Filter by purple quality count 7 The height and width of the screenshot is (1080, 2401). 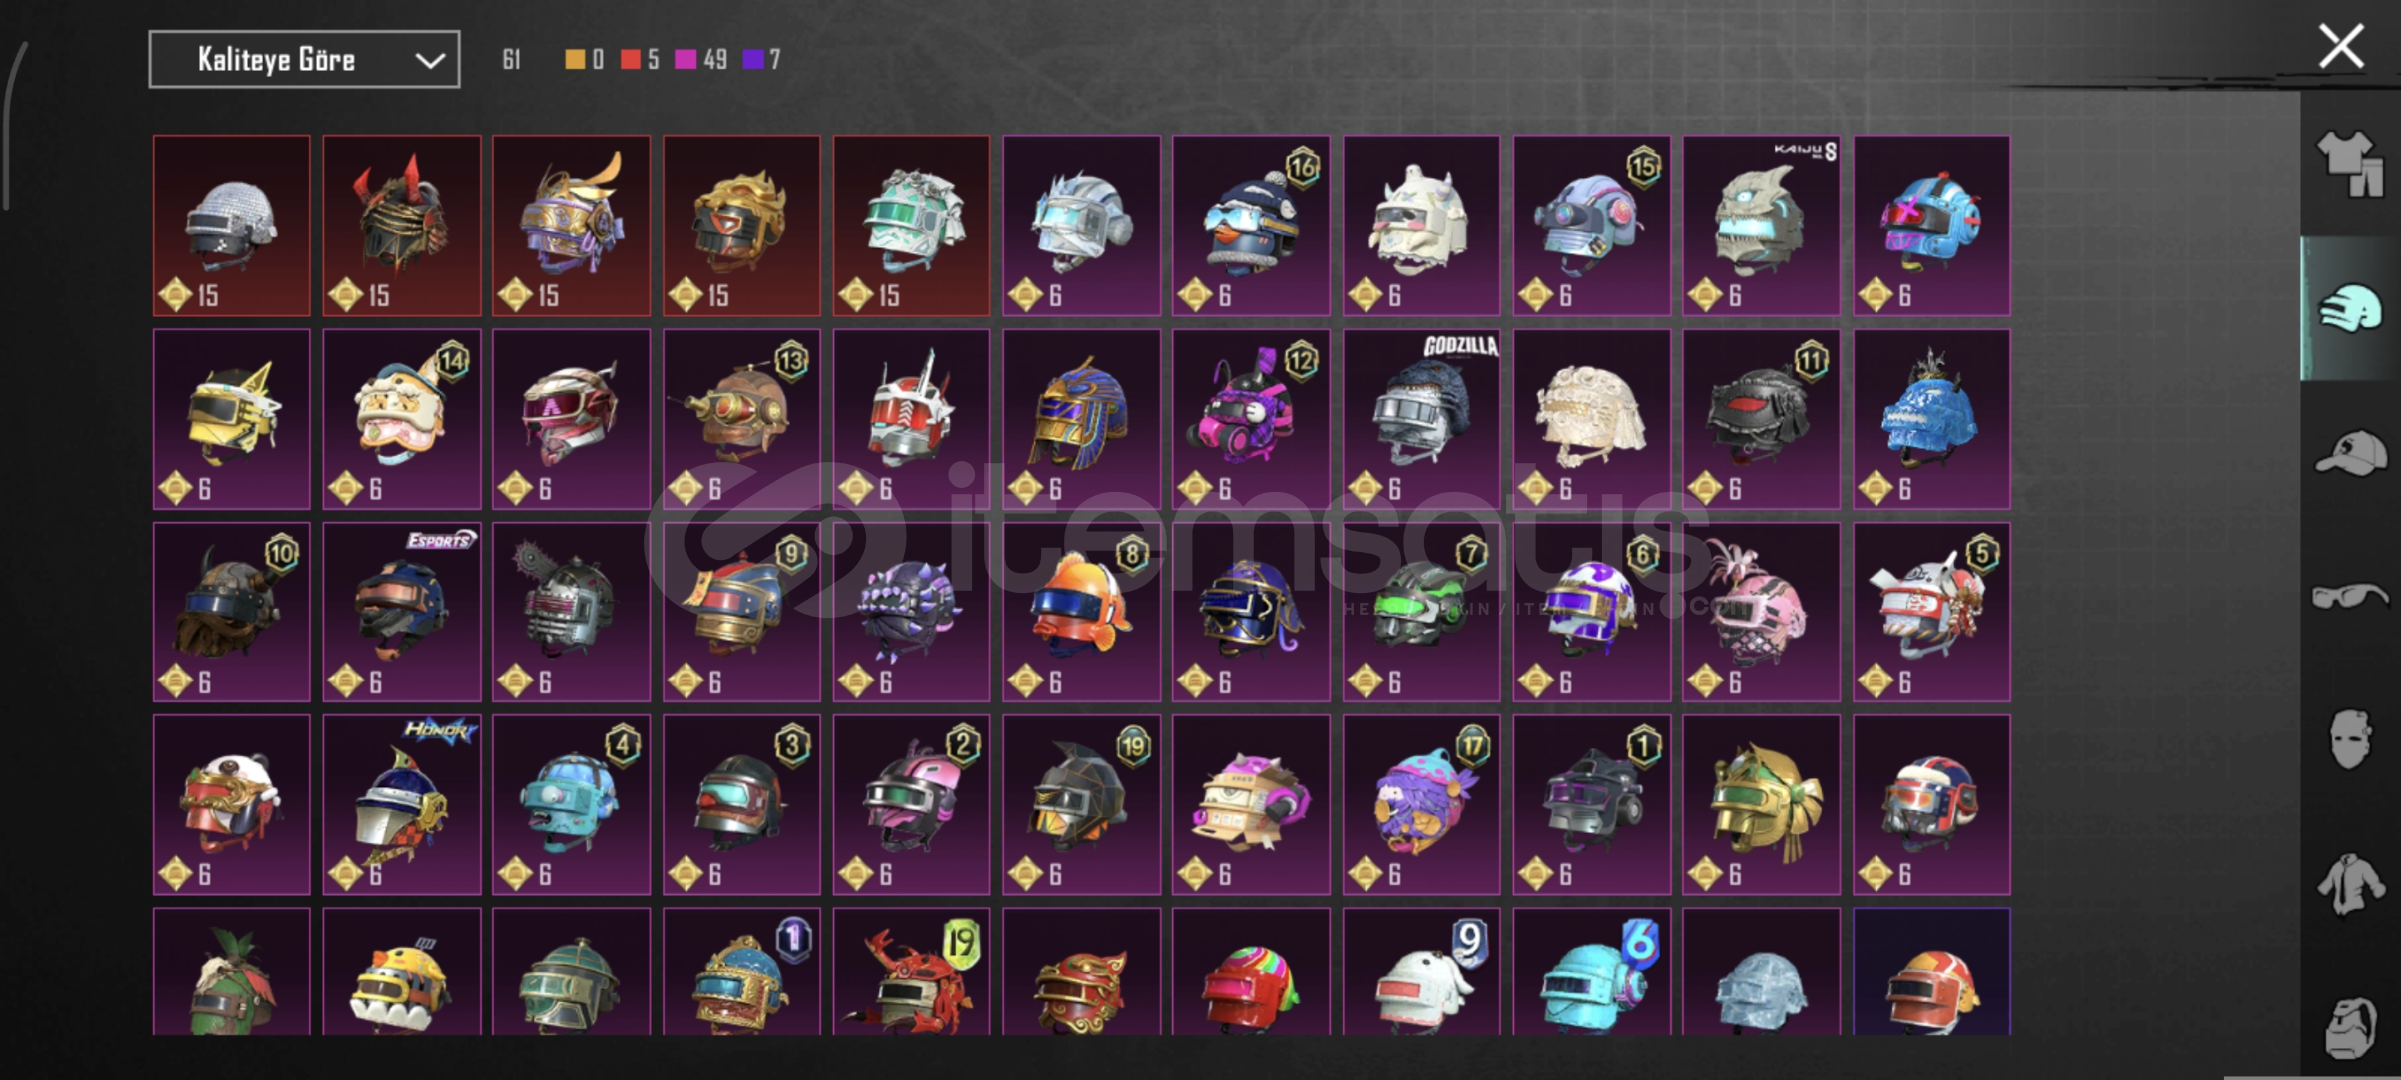[762, 60]
